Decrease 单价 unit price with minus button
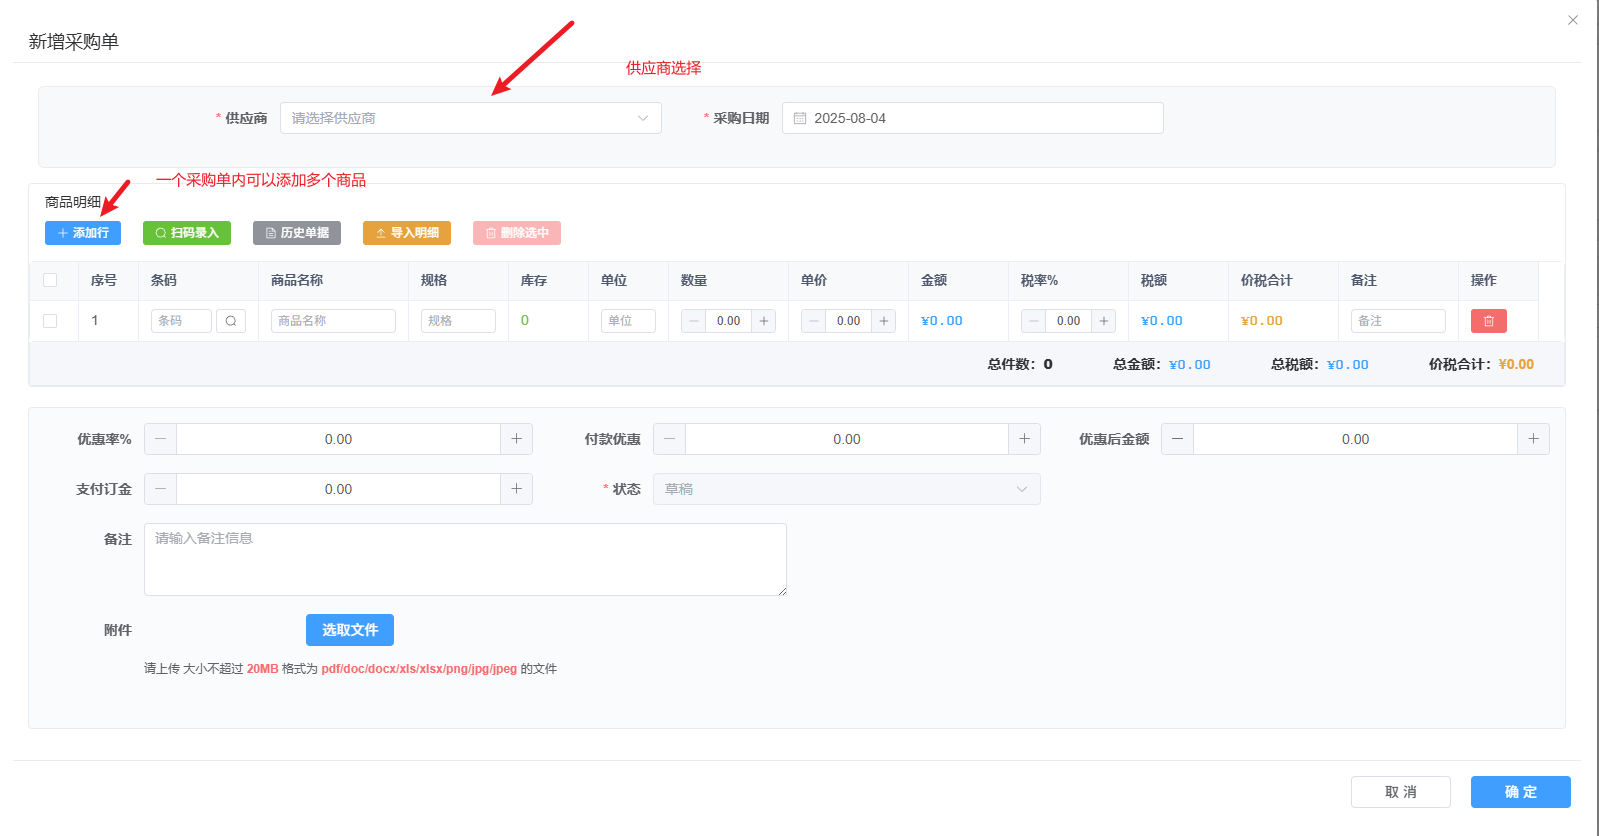This screenshot has height=836, width=1599. [814, 321]
